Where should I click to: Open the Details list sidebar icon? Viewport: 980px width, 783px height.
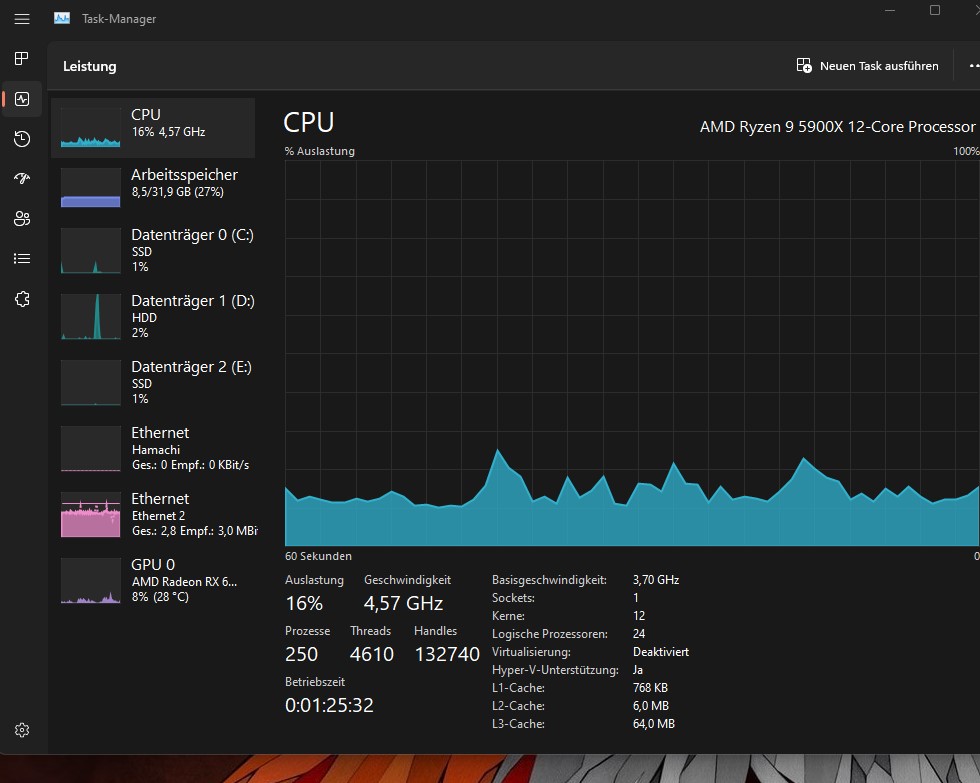tap(22, 259)
